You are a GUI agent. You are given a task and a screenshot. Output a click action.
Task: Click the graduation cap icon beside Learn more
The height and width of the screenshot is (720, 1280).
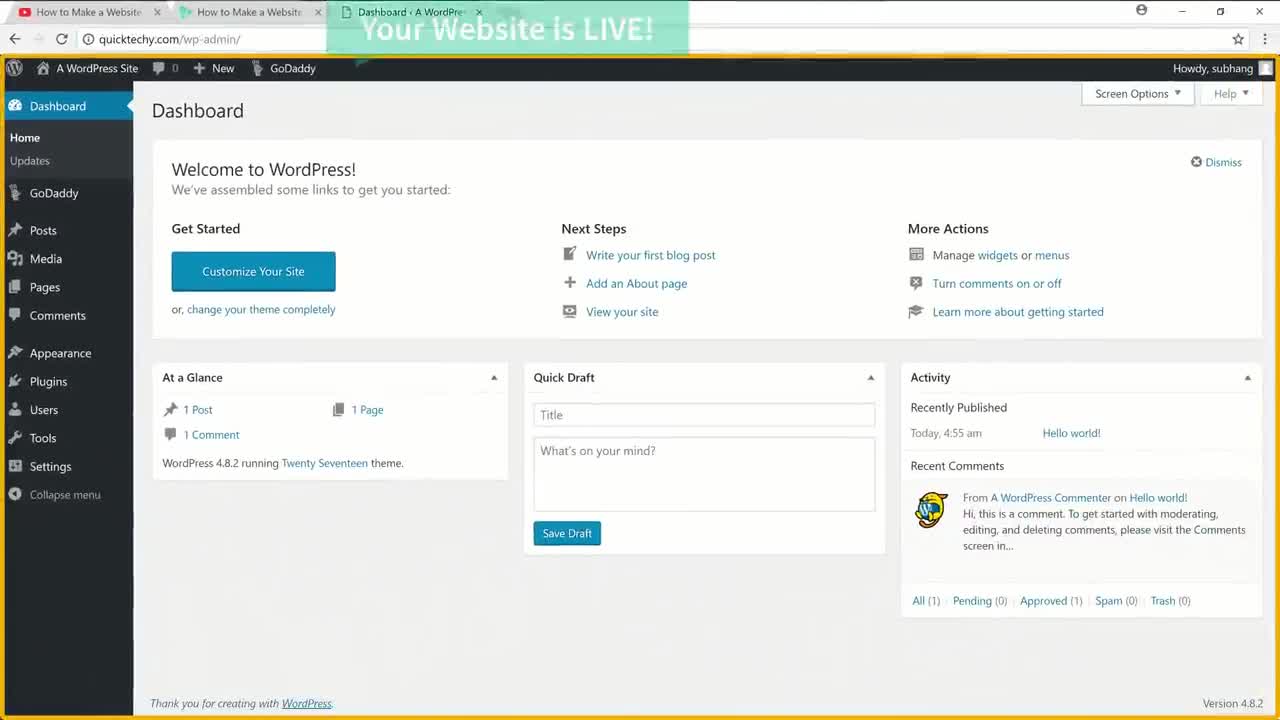916,311
